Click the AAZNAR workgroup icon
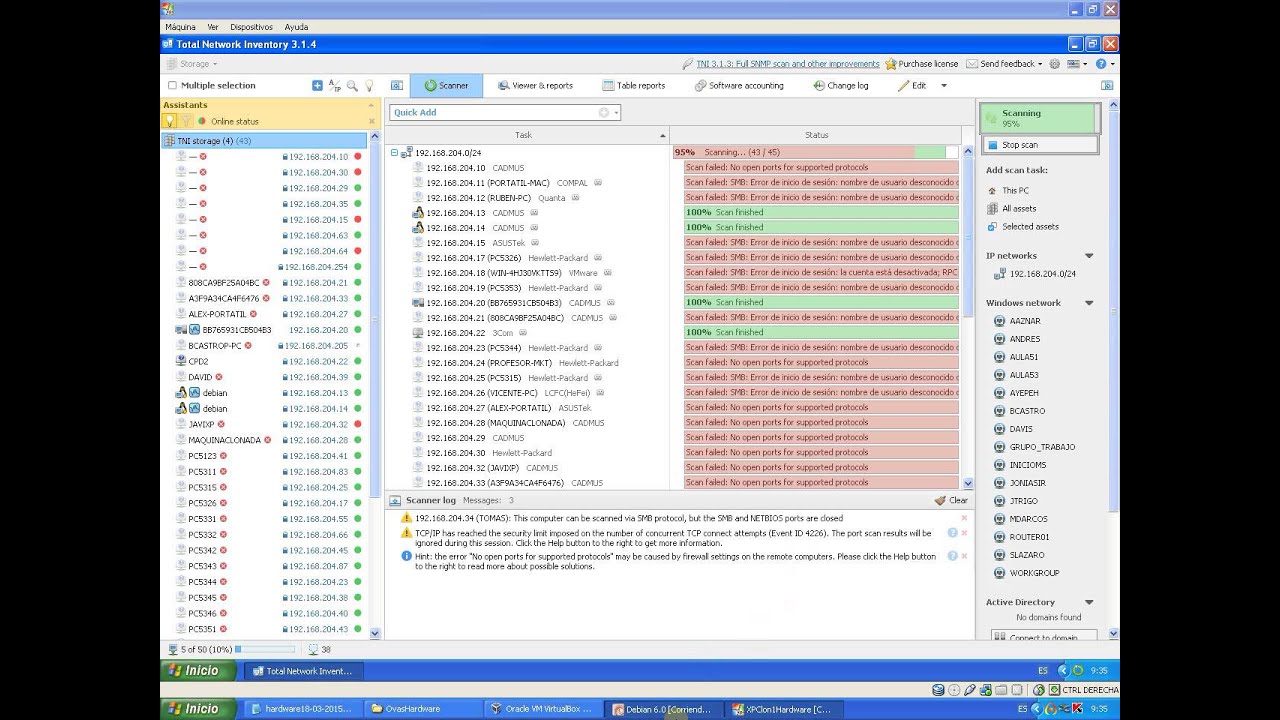This screenshot has width=1280, height=720. click(x=1000, y=321)
